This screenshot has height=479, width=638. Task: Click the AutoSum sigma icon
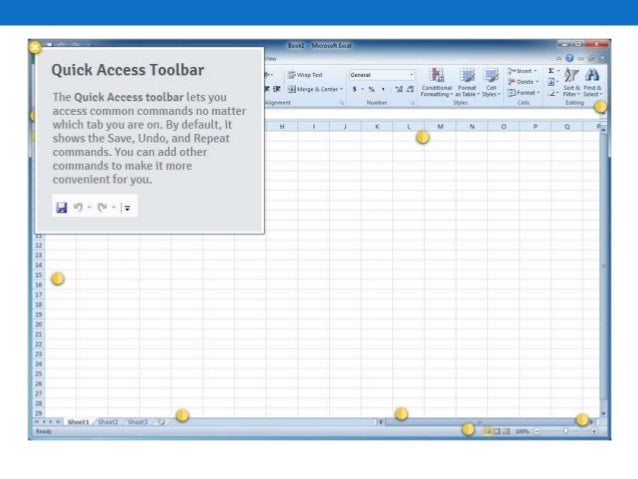(x=551, y=71)
